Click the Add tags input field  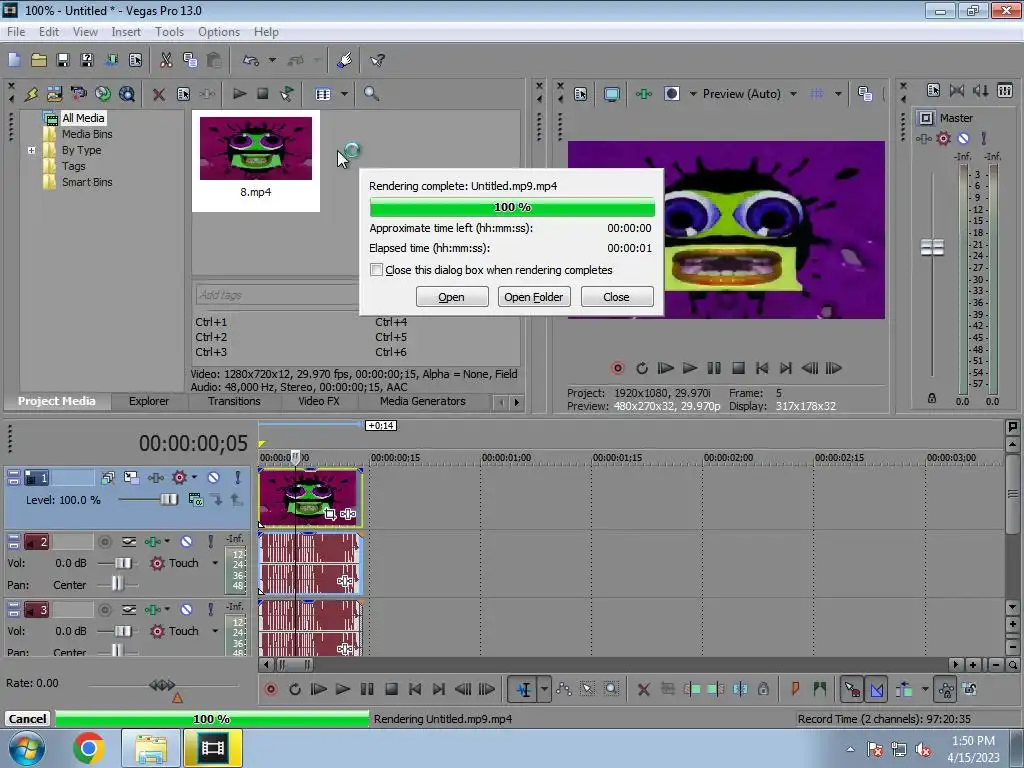point(277,295)
